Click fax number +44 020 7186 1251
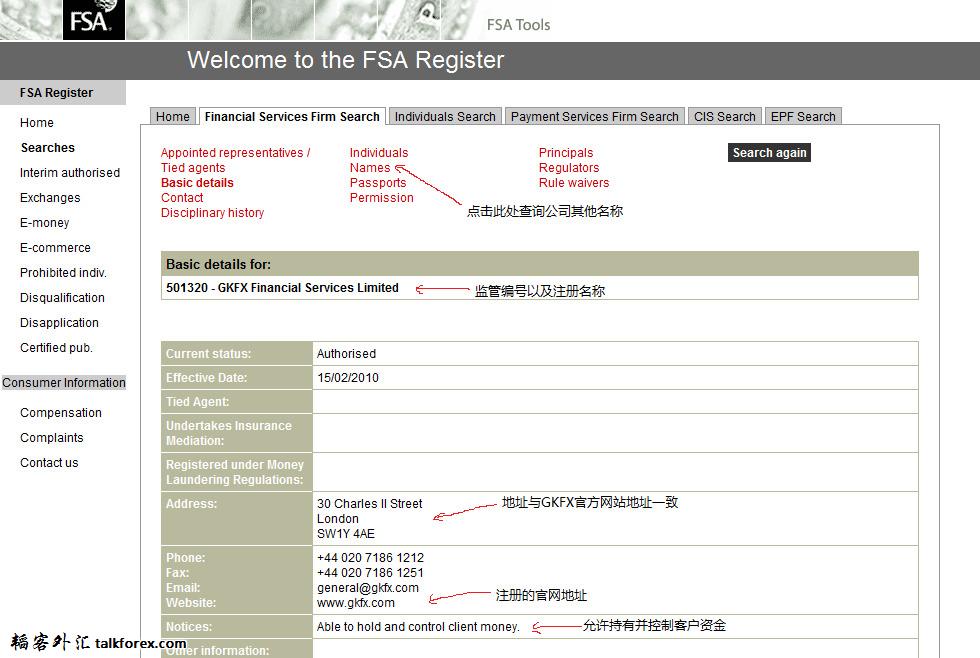The height and width of the screenshot is (658, 980). point(370,572)
